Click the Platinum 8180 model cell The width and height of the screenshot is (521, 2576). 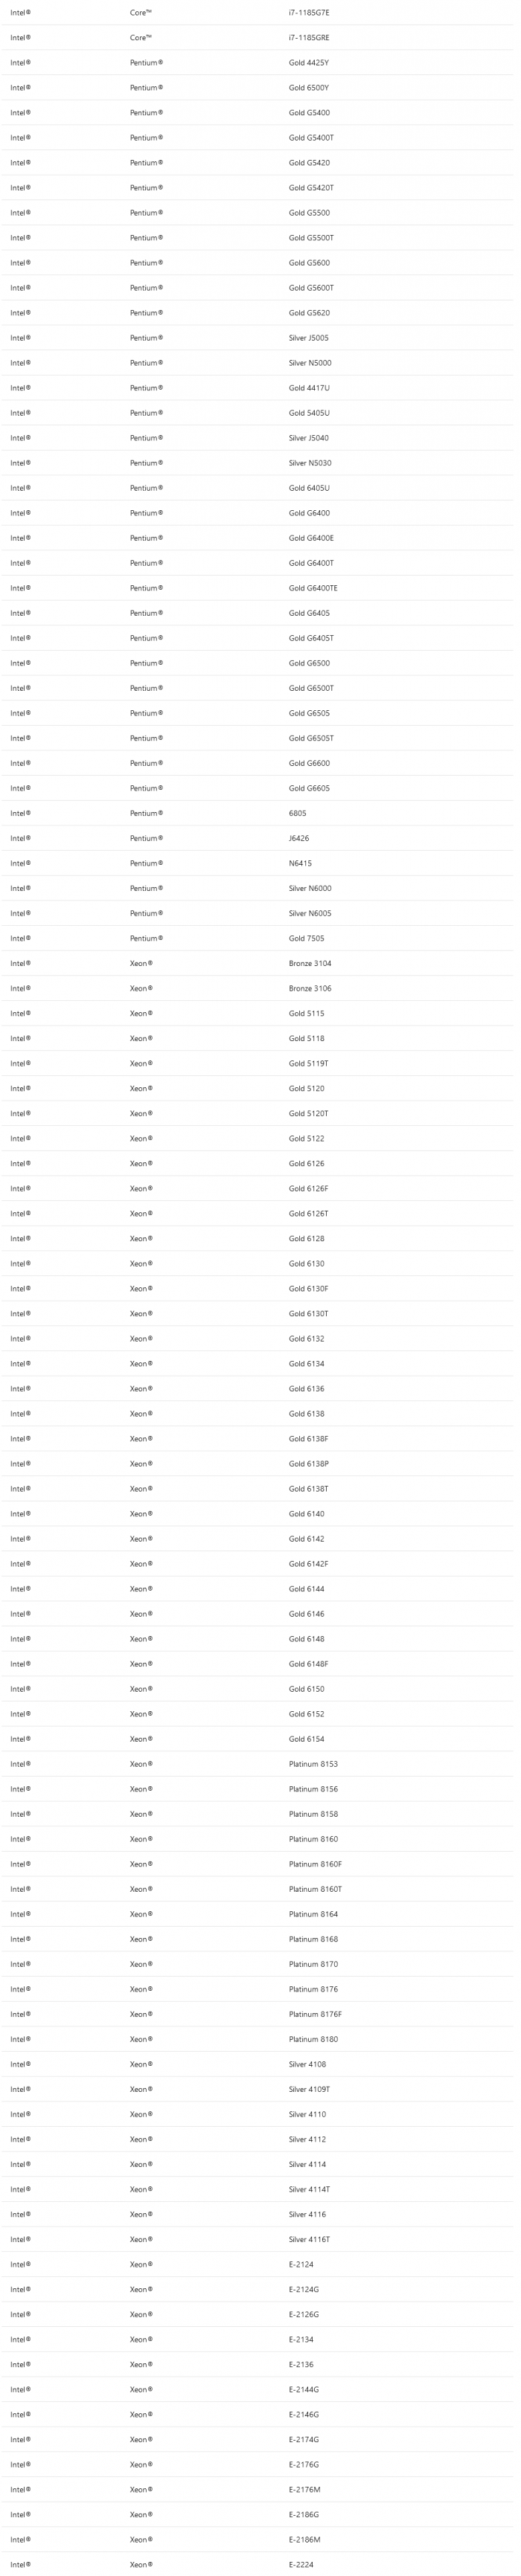[x=313, y=2038]
